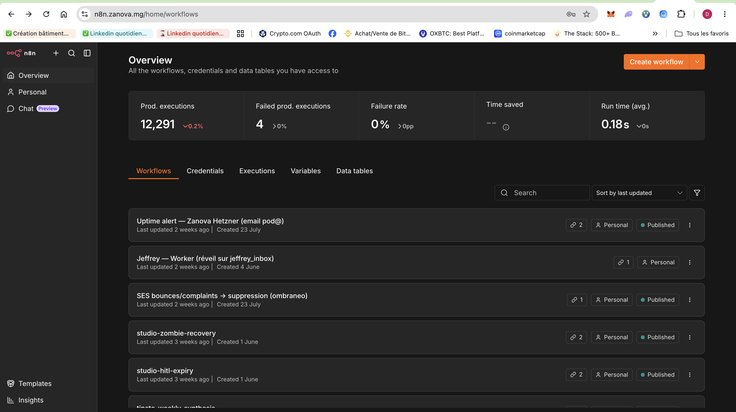The image size is (736, 412).
Task: Open the studio-zombie-recovery workflow
Action: pos(416,337)
